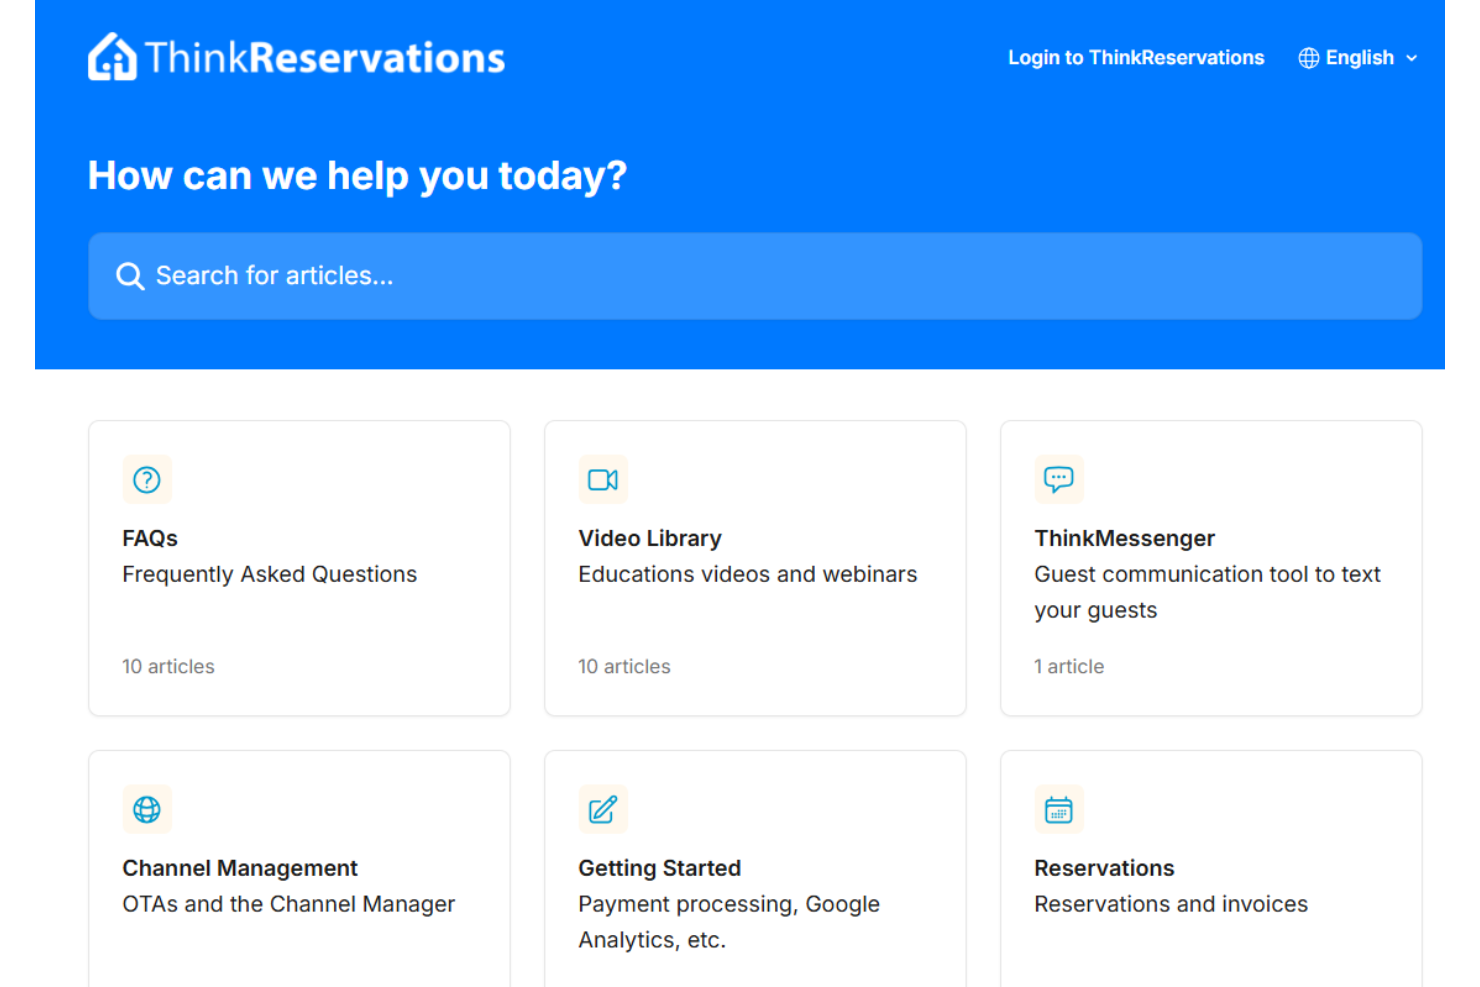Click 'Reservations and invoices' description text
1480x987 pixels.
point(1171,904)
